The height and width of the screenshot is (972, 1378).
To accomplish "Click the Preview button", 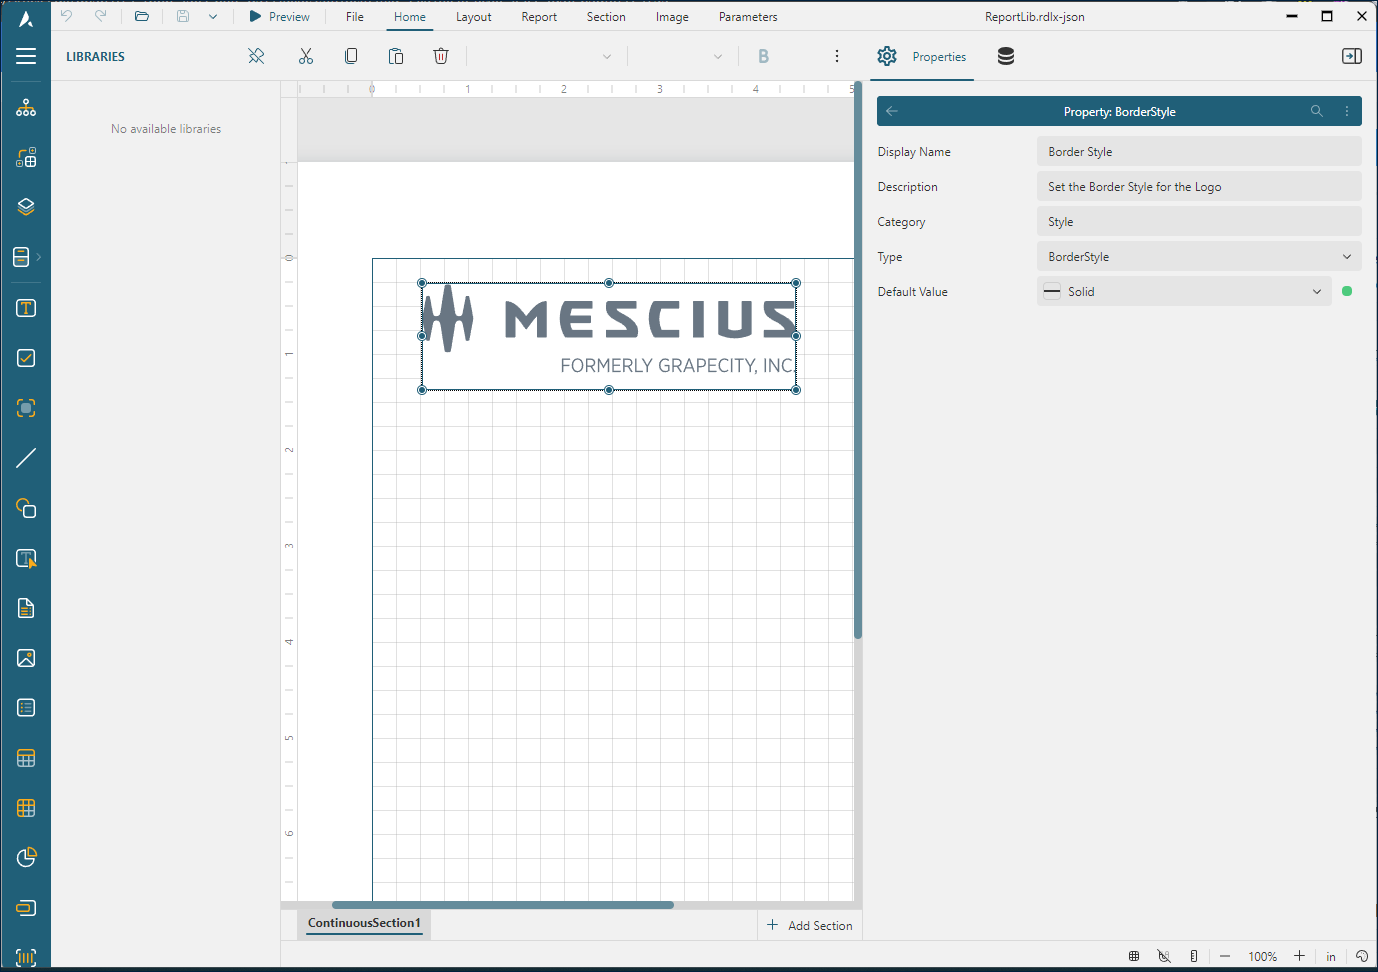I will [280, 16].
